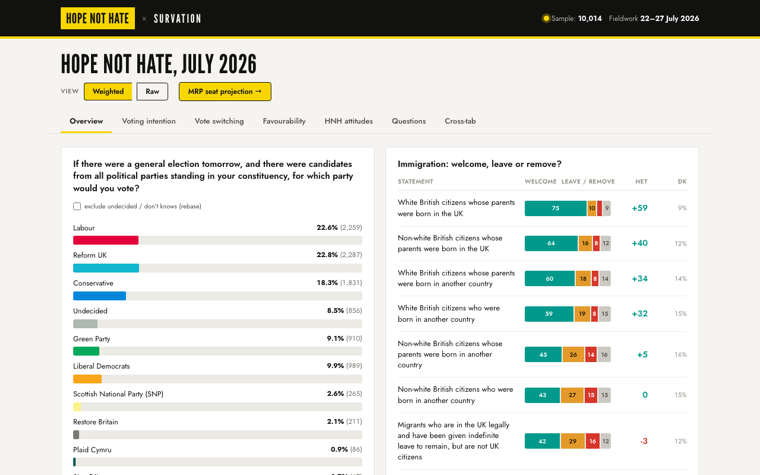This screenshot has height=475, width=760.
Task: Open the MRP seat projection
Action: tap(225, 91)
